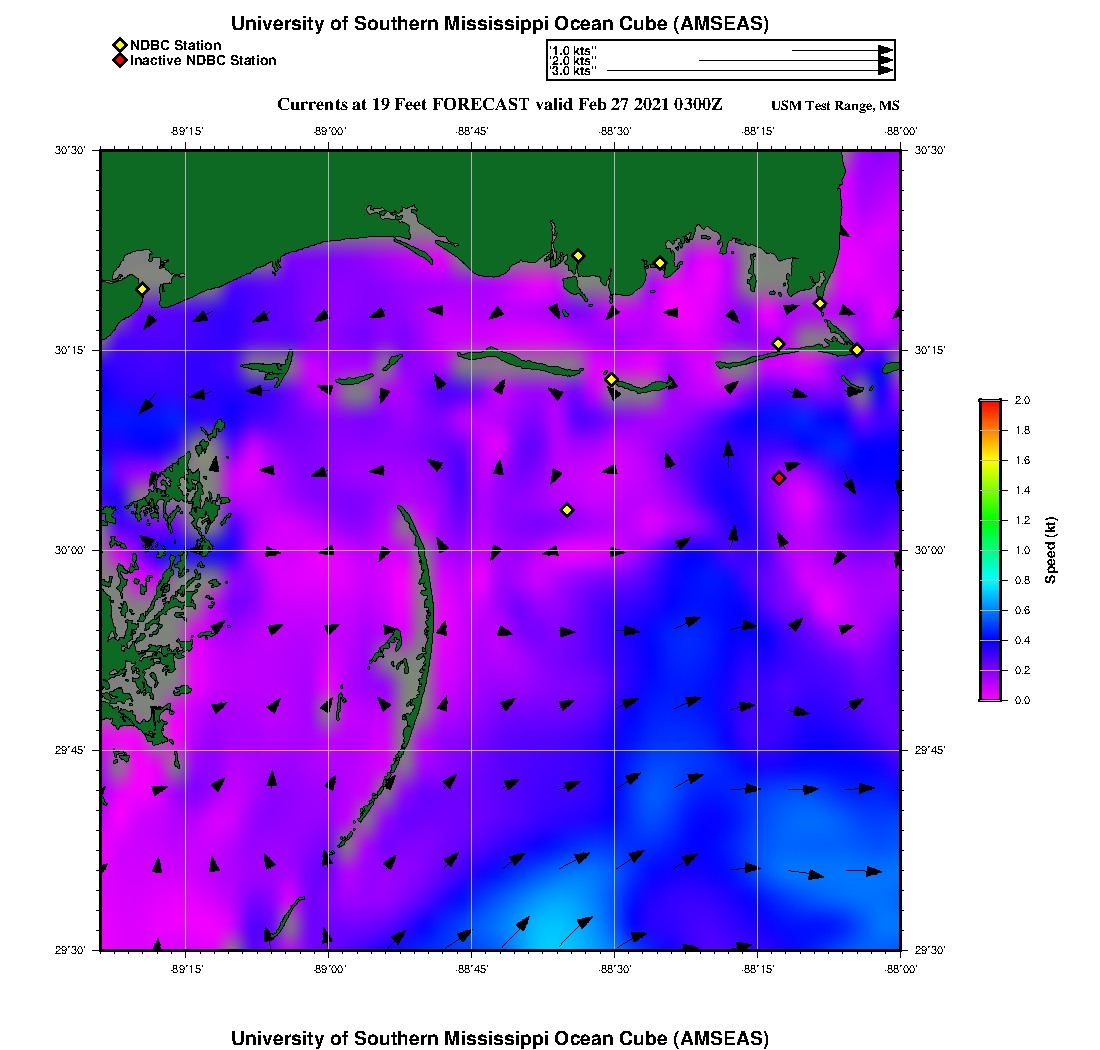The height and width of the screenshot is (1050, 1100).
Task: Click the top AMSEAS Ocean Cube title
Action: (500, 24)
